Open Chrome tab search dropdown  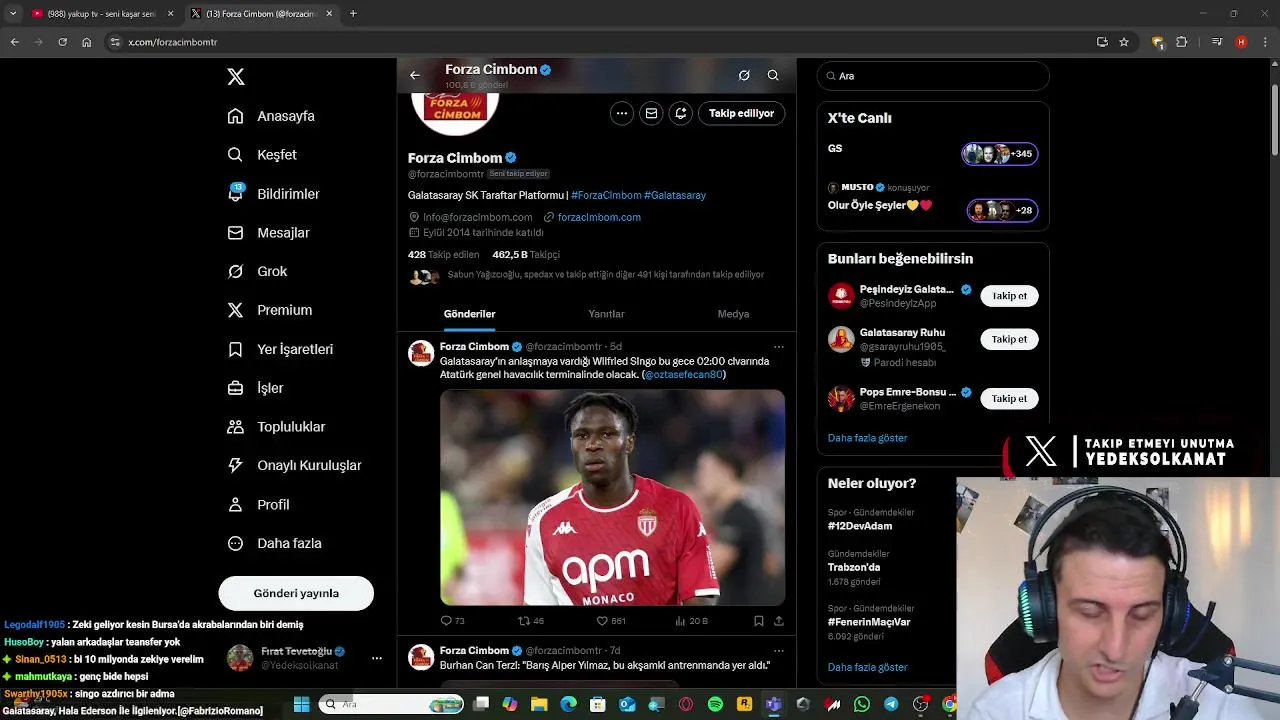tap(13, 14)
